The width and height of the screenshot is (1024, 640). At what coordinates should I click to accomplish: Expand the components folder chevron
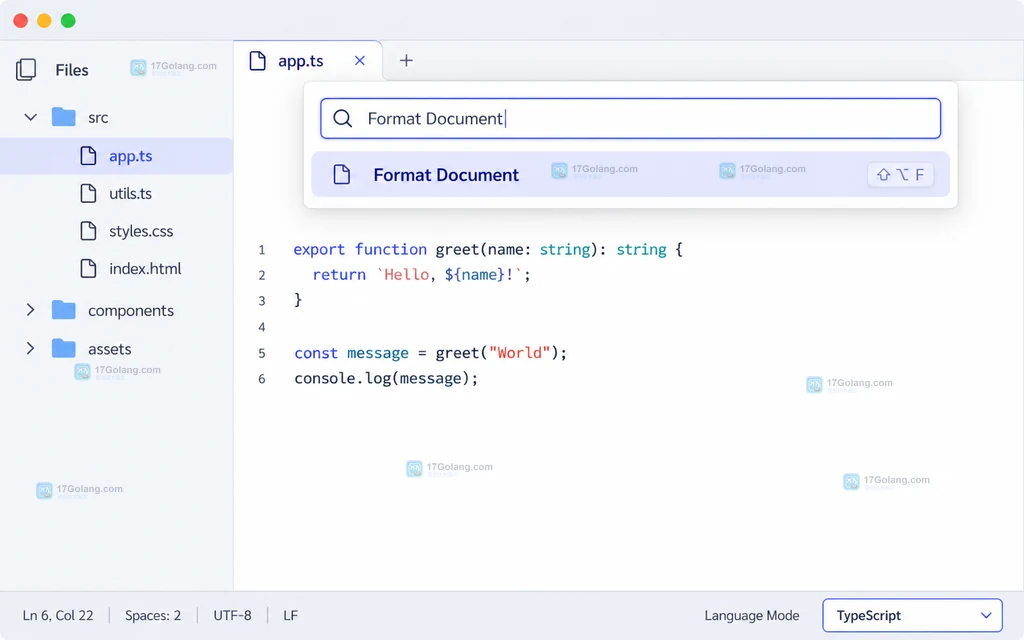tap(30, 310)
